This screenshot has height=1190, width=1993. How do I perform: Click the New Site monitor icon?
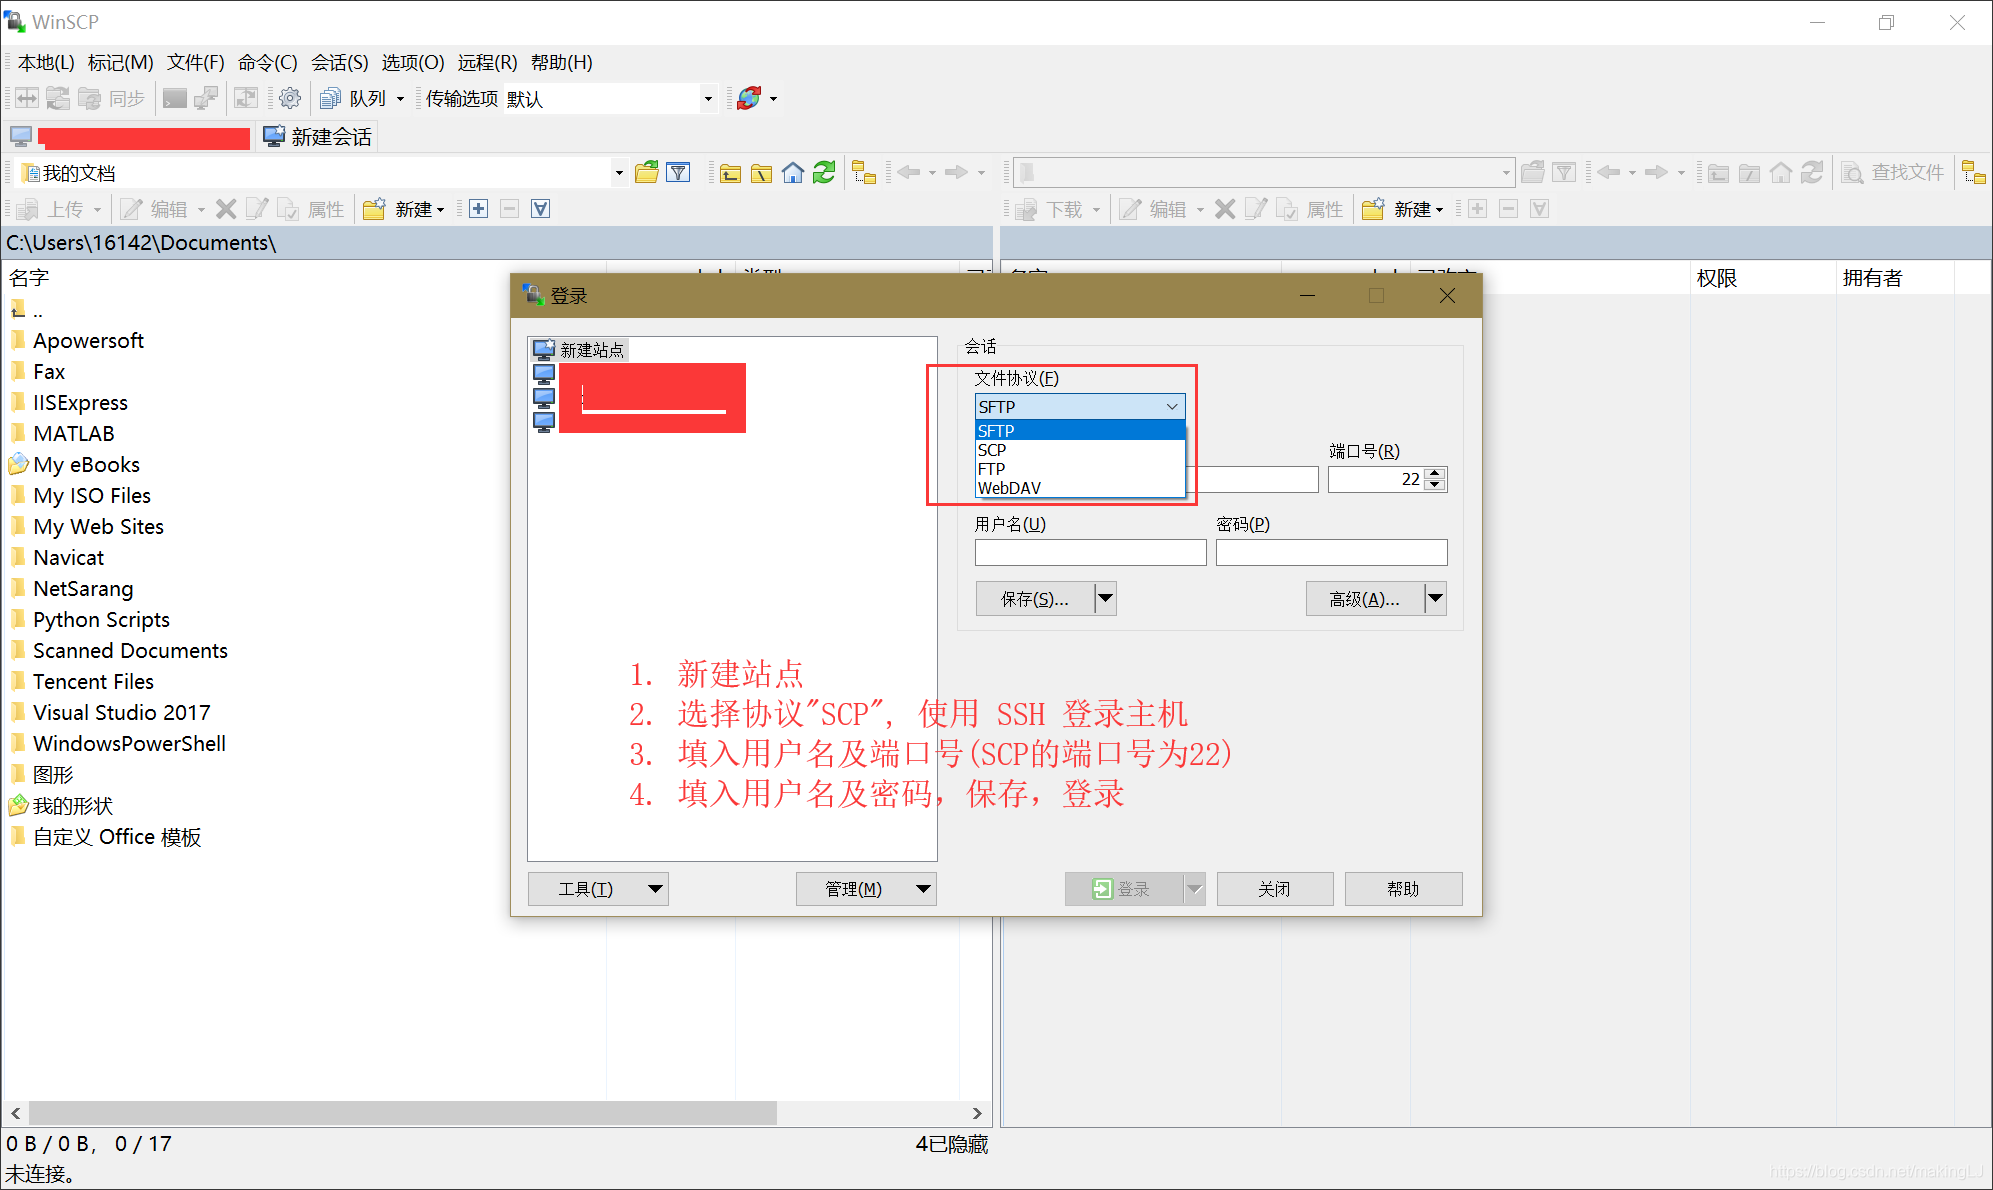pos(544,350)
